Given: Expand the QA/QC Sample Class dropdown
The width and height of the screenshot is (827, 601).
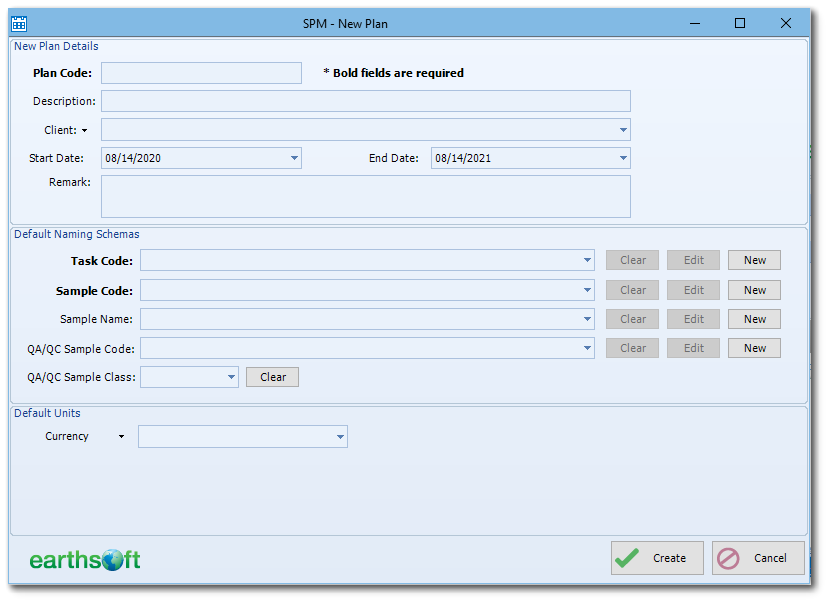Looking at the screenshot, I should click(230, 377).
